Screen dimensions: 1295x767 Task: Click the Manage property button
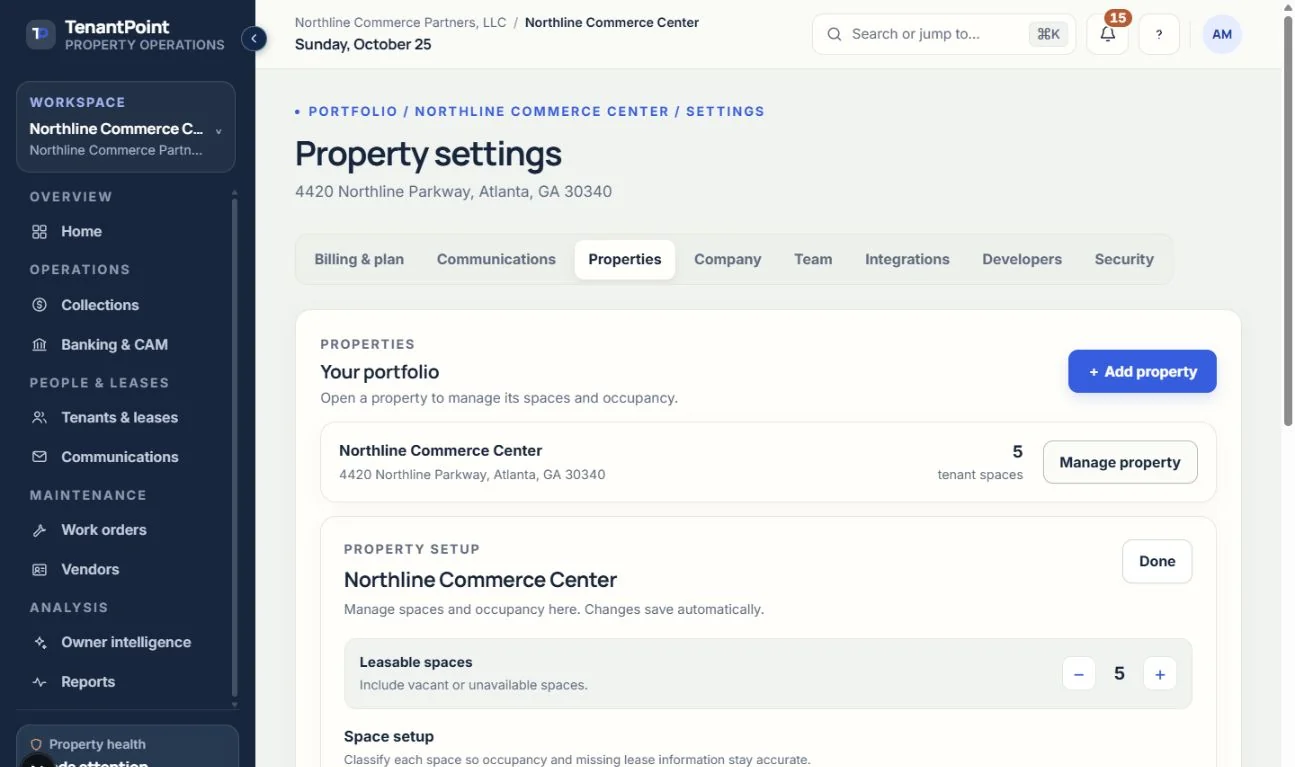1120,462
